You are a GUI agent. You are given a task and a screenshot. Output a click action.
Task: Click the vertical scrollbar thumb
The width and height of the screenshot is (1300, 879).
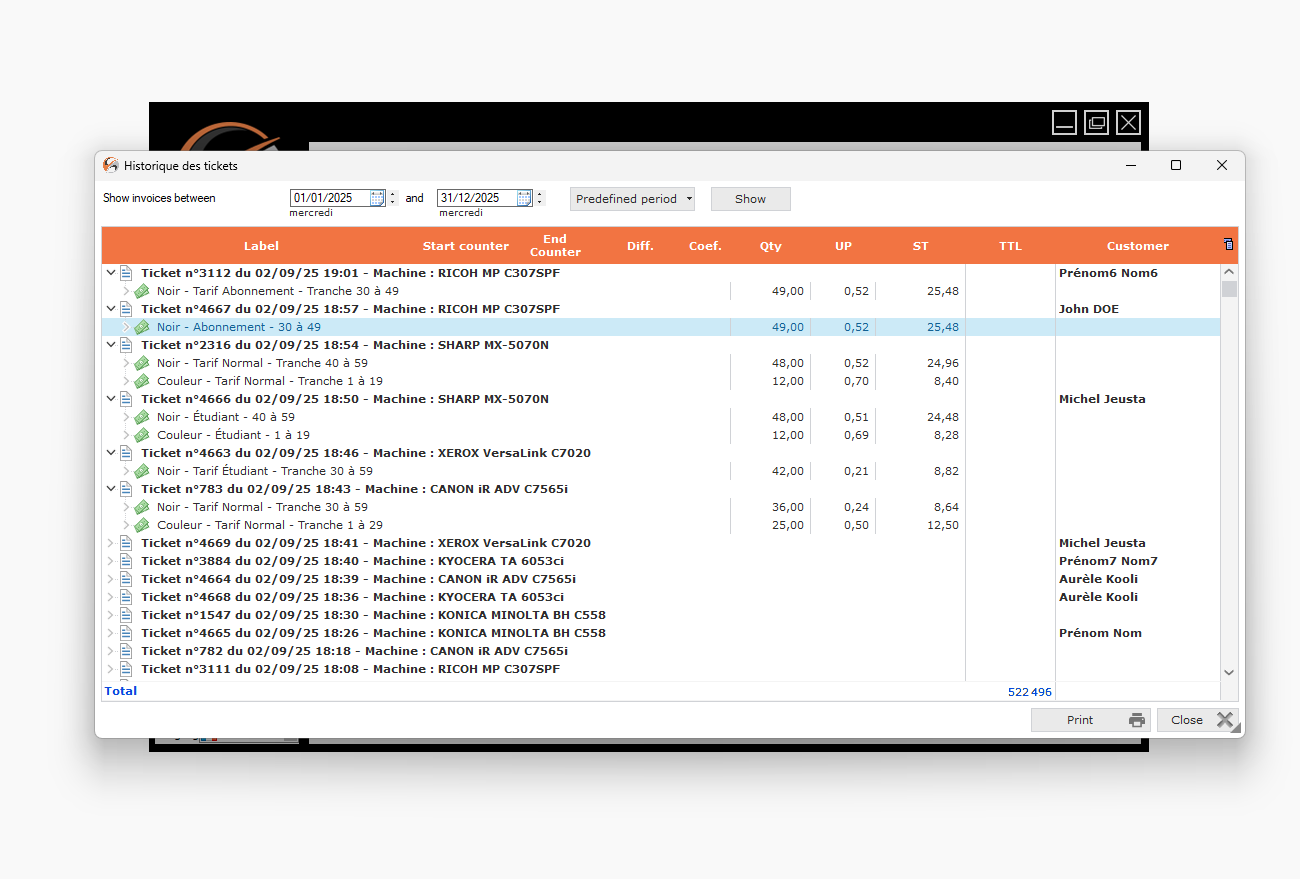[1229, 289]
